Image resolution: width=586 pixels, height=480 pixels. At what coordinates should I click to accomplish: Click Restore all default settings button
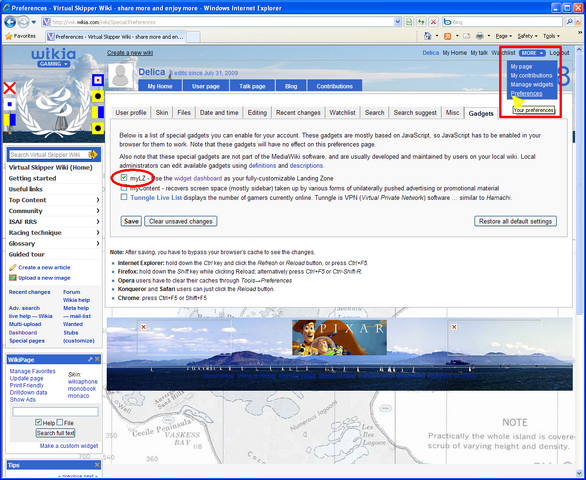pos(515,221)
